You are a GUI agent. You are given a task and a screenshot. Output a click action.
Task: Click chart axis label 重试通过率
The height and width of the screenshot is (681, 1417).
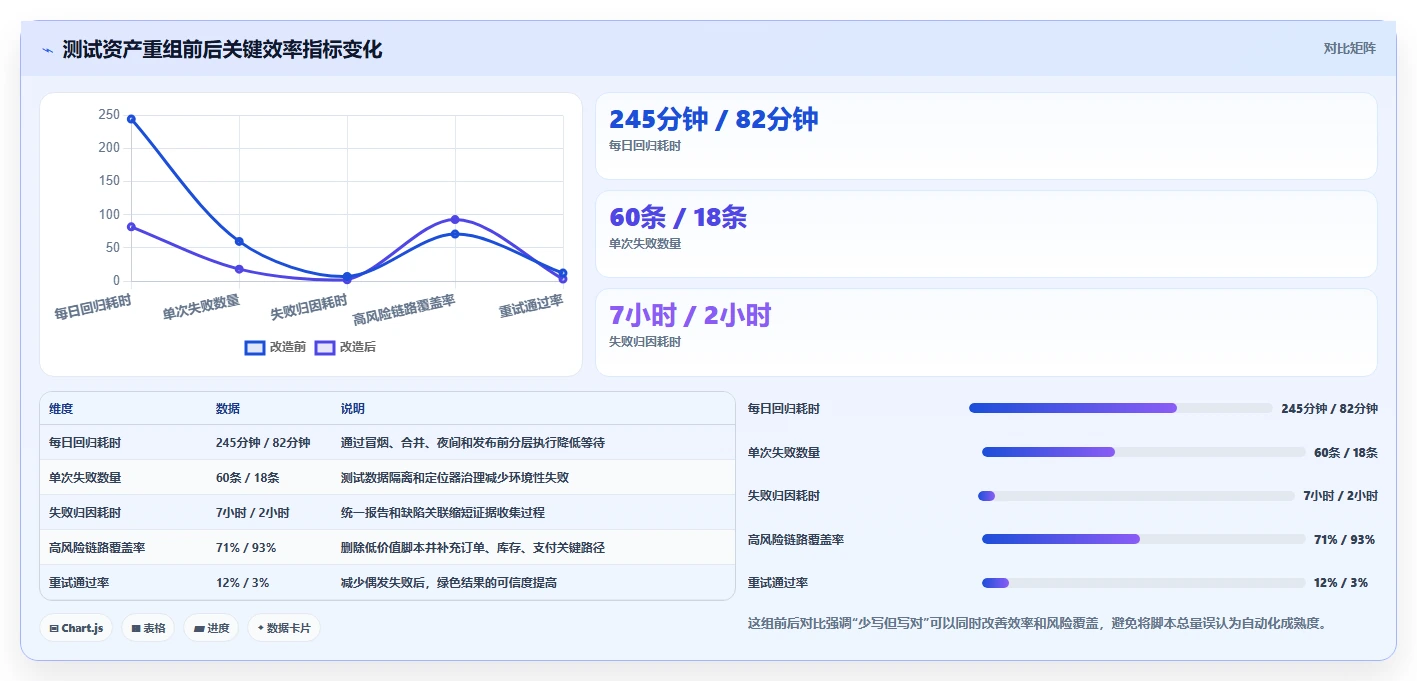pos(531,305)
